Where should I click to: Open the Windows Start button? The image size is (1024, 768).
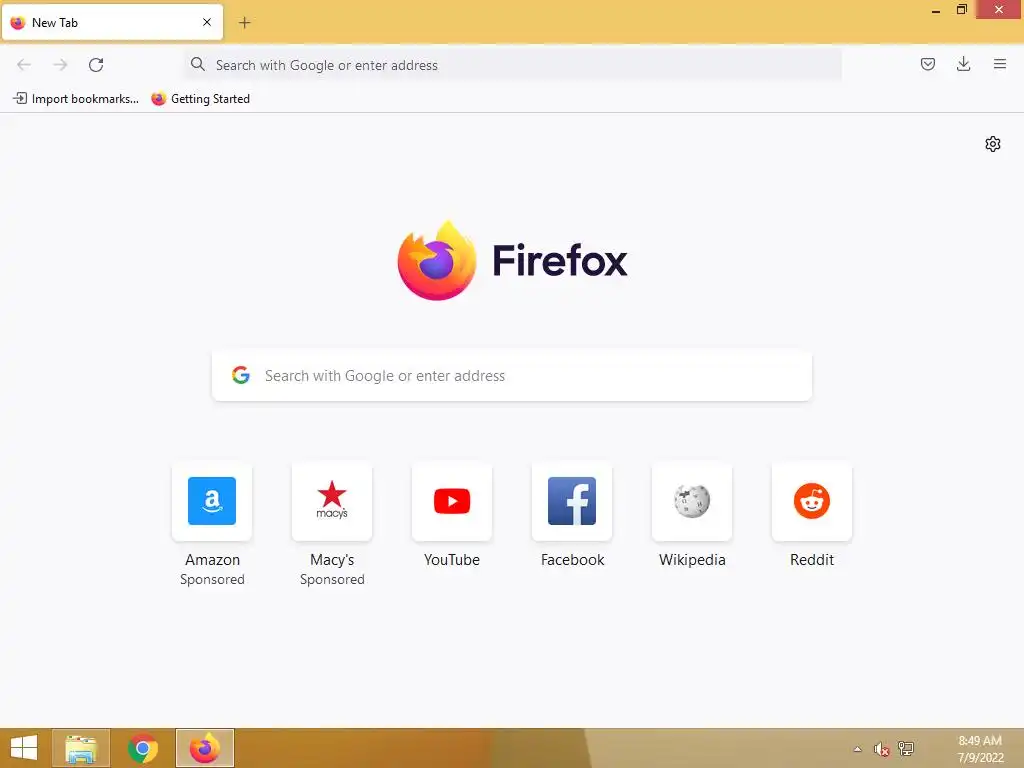pos(24,748)
